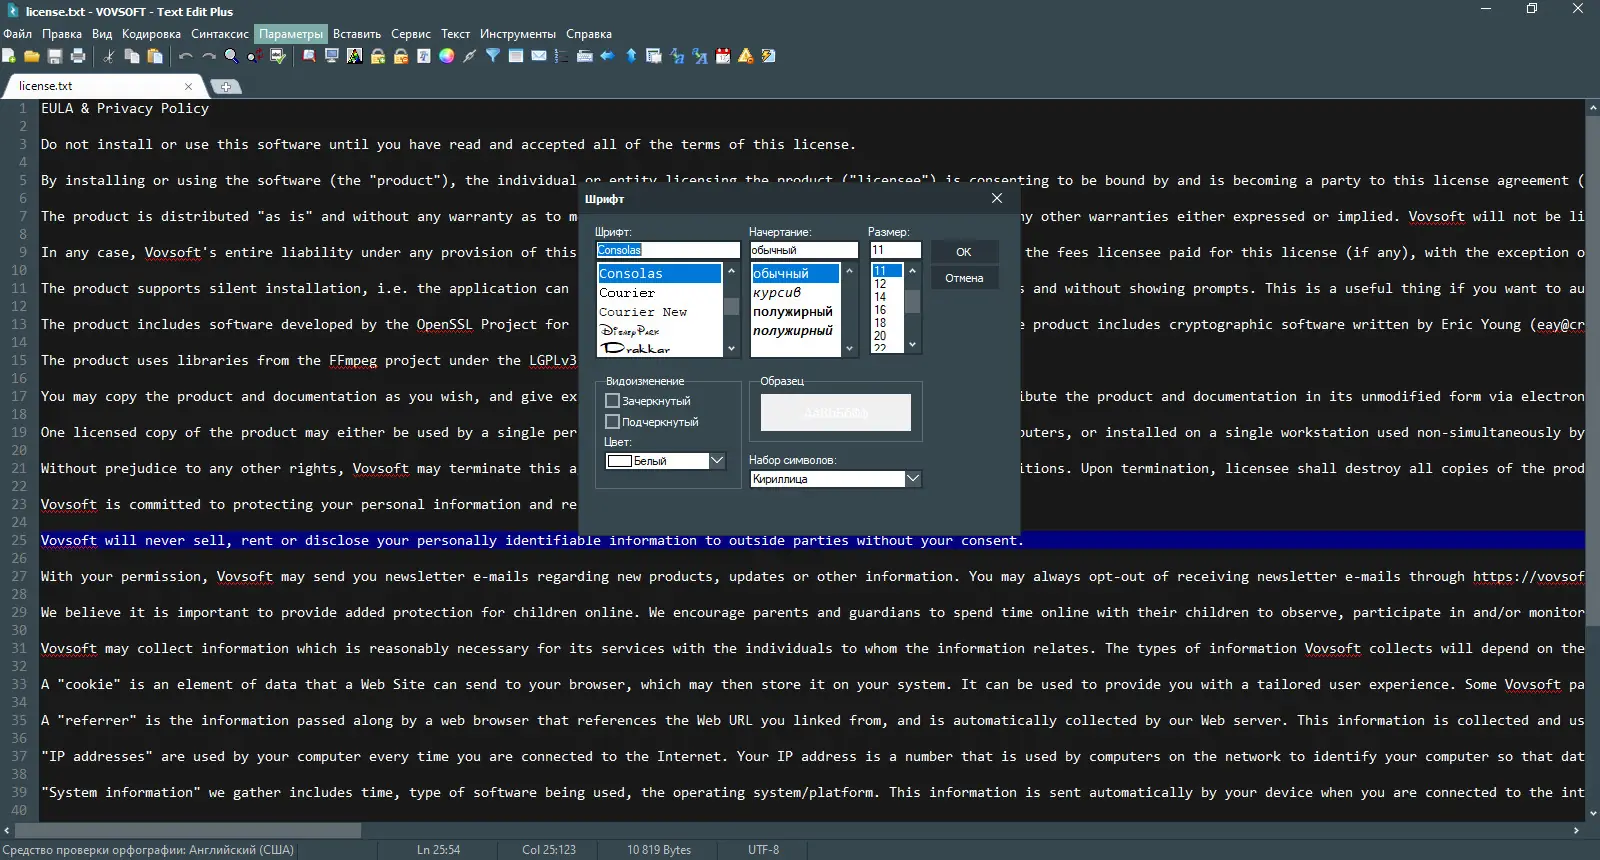Click the padlock with plus toolbar icon
Image resolution: width=1600 pixels, height=860 pixels.
click(x=378, y=56)
